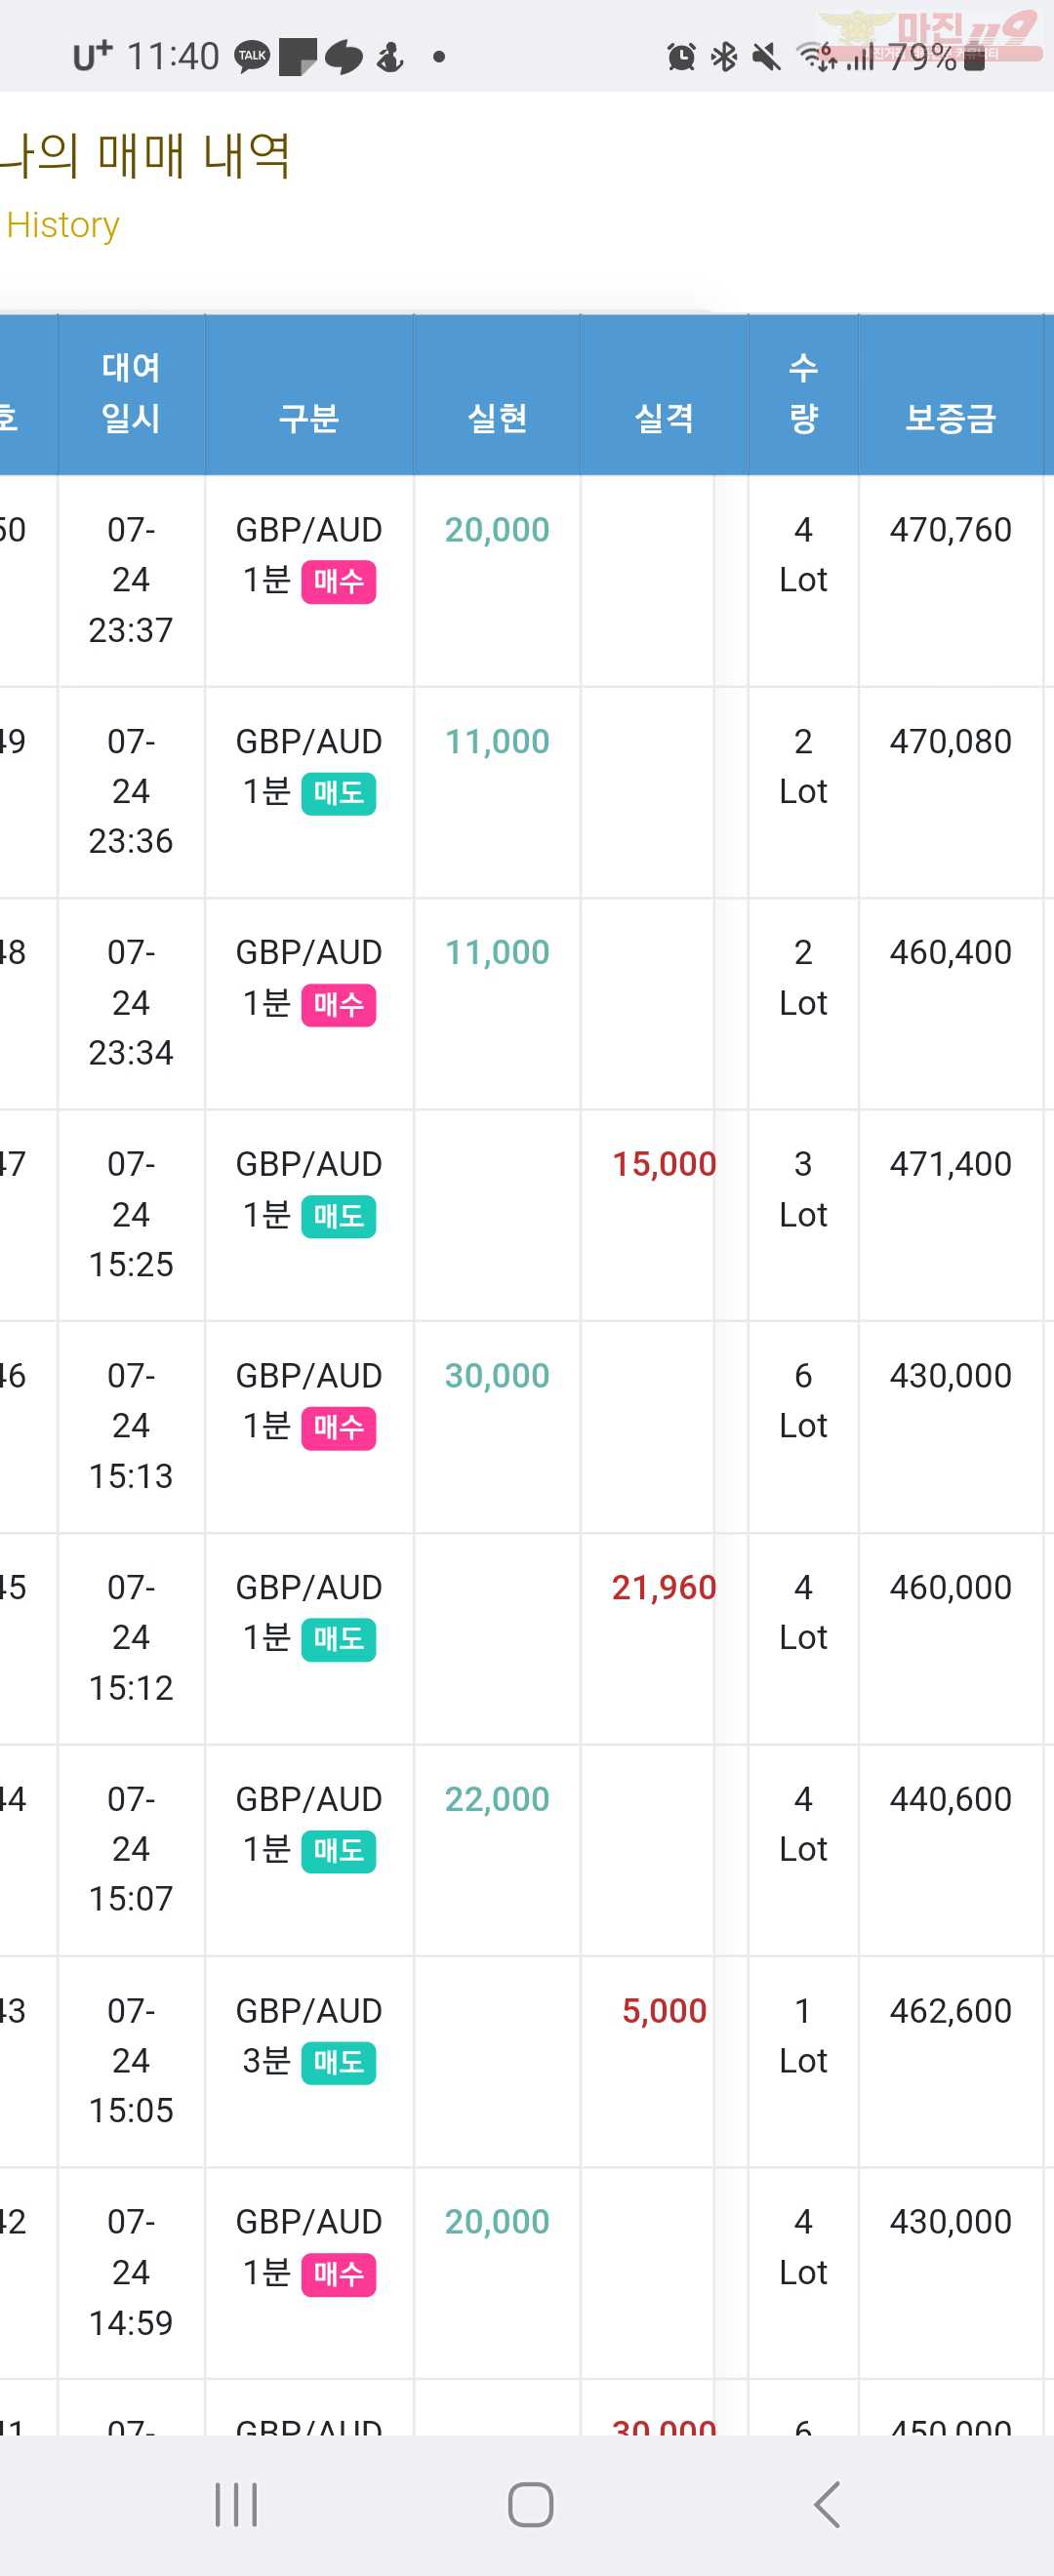Select the 매수 badge in 14:59 row
Viewport: 1054px width, 2576px height.
339,2274
